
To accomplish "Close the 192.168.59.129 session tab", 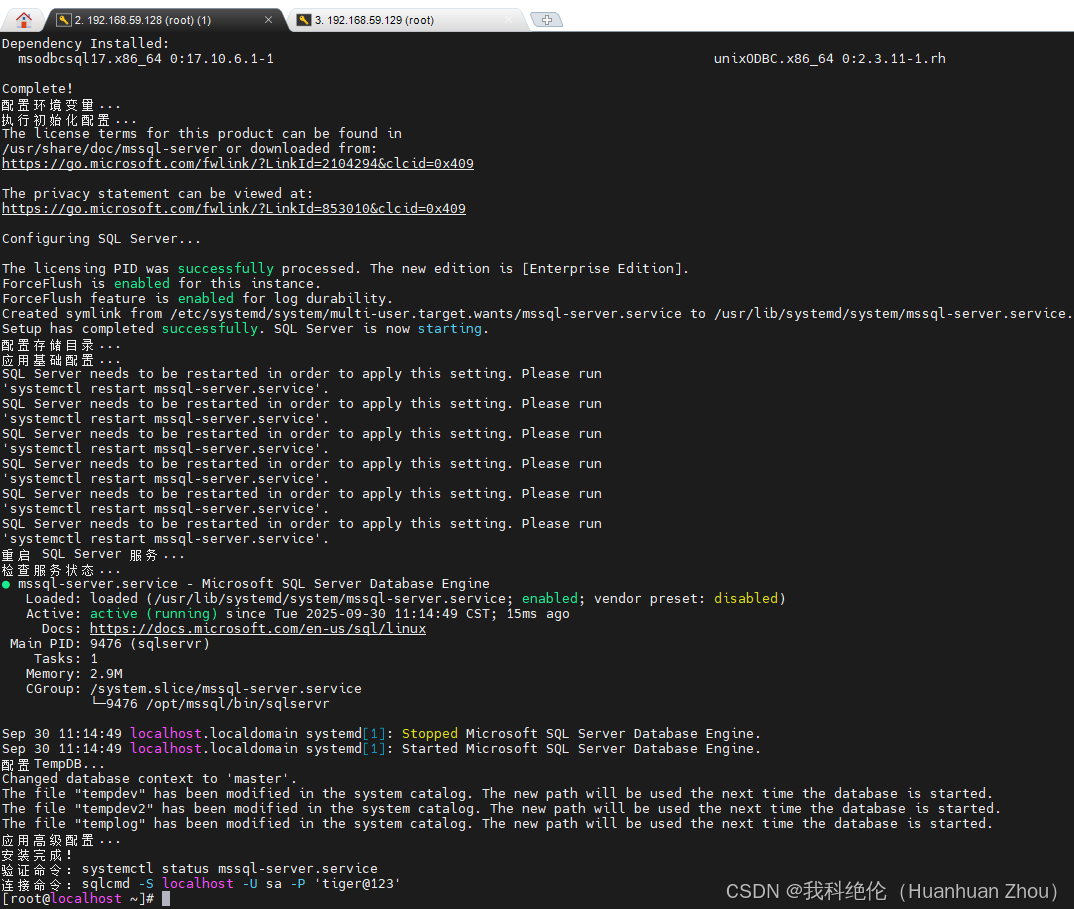I will tap(508, 20).
